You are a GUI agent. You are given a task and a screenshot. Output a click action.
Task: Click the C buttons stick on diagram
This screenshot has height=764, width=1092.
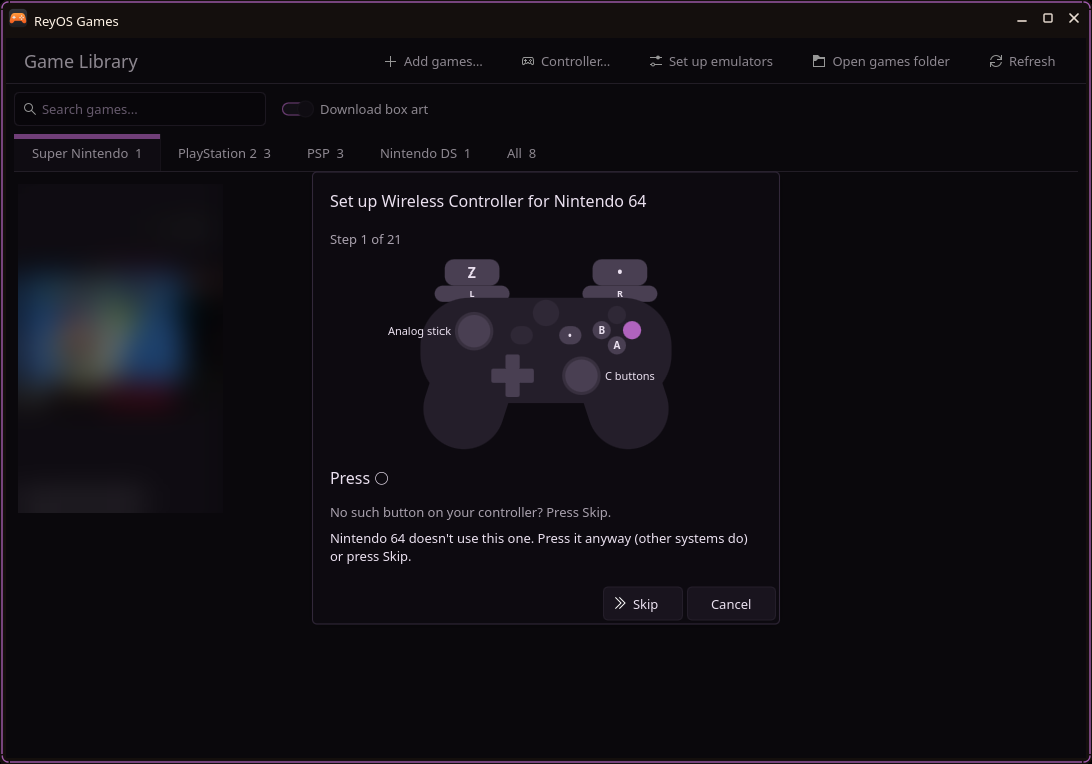tap(581, 376)
